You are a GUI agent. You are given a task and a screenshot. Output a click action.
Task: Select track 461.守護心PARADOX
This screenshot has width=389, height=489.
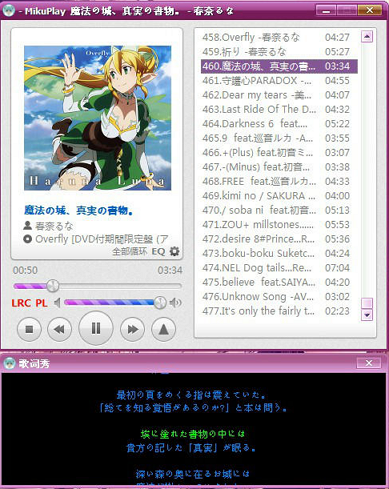pyautogui.click(x=279, y=81)
